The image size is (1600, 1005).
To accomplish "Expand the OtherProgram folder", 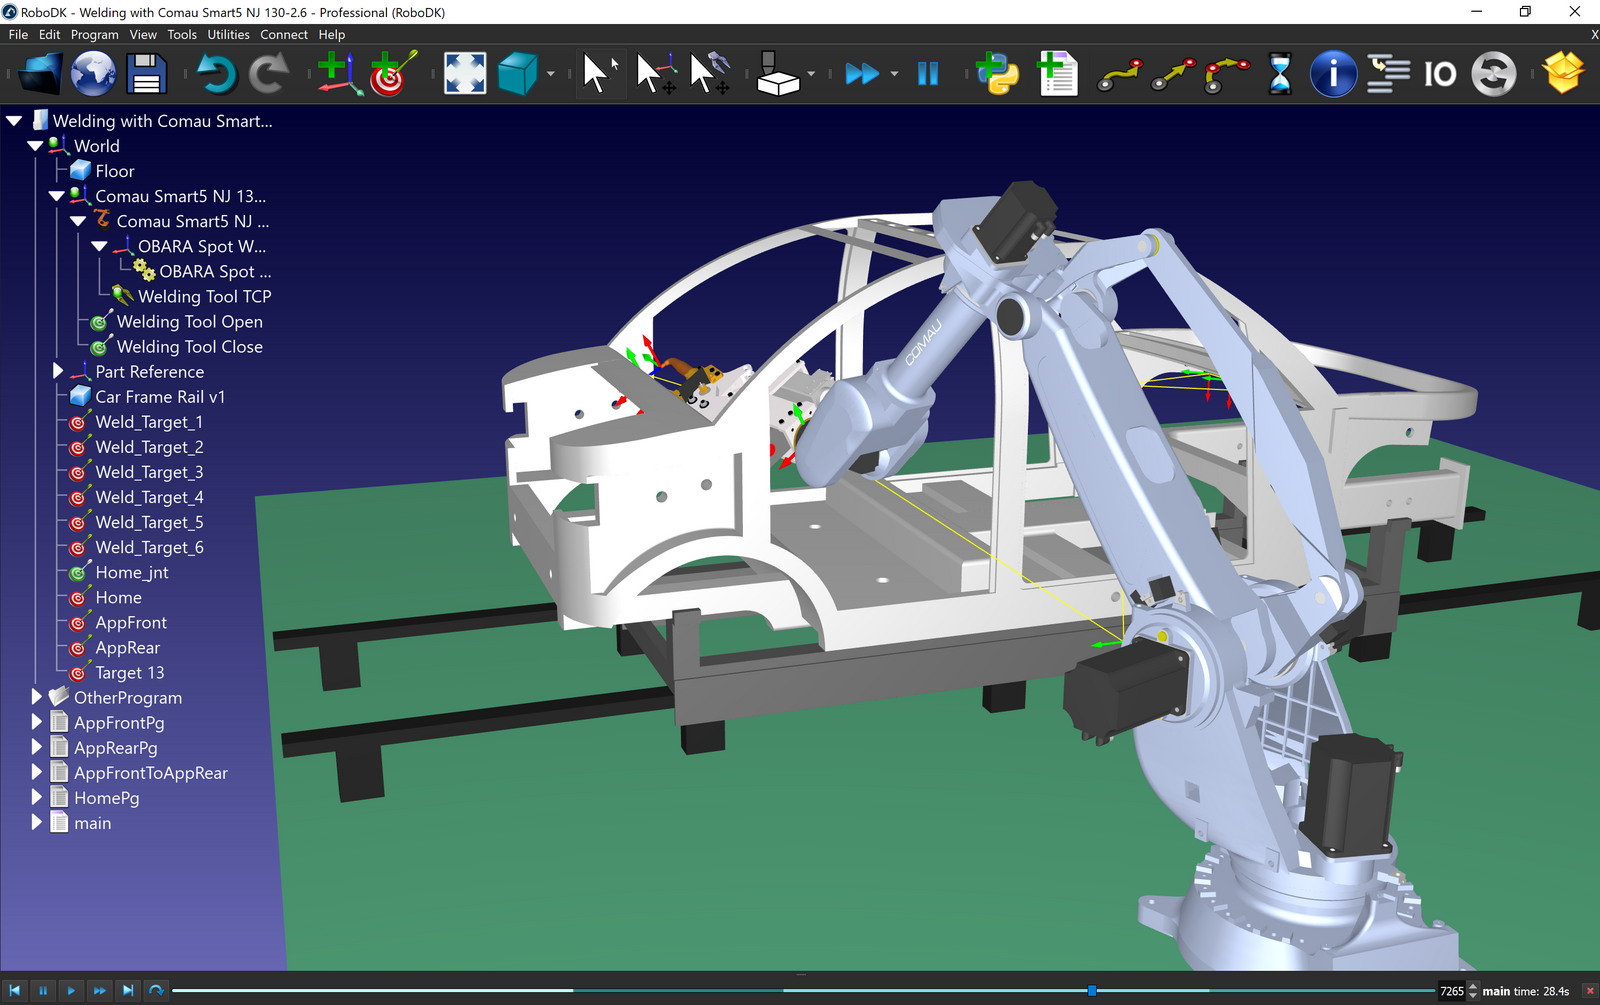I will click(37, 697).
